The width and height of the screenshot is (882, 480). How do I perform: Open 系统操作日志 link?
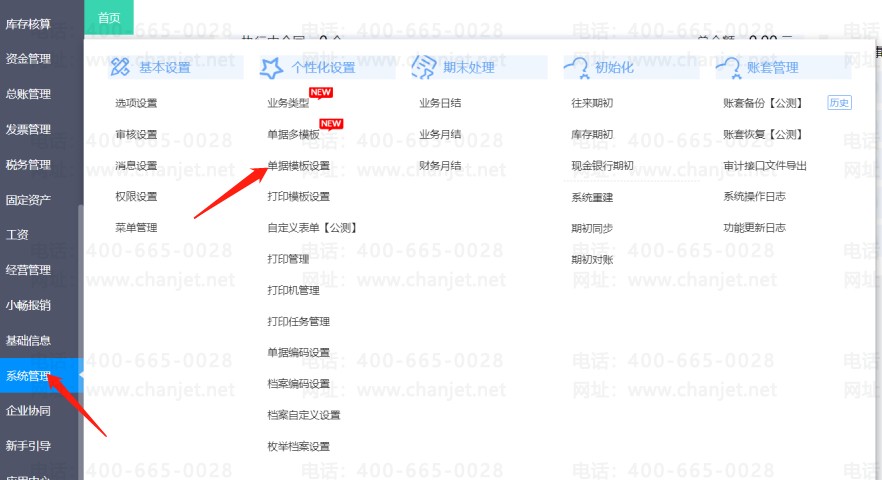pyautogui.click(x=754, y=196)
